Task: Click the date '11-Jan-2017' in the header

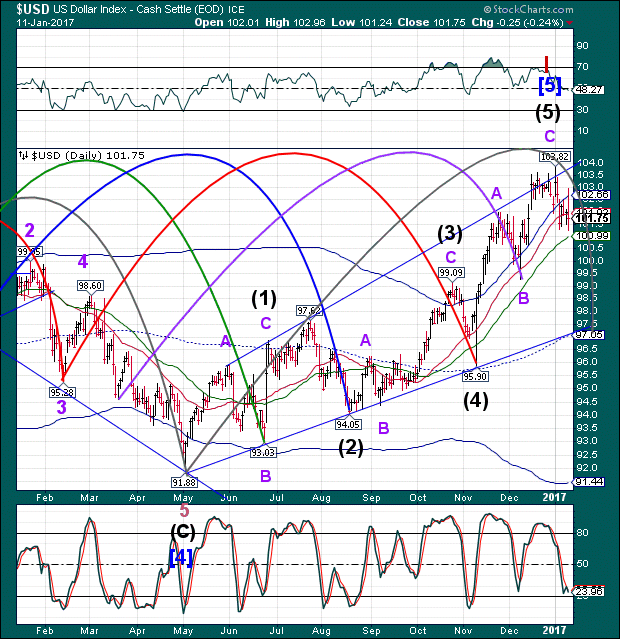Action: tap(45, 22)
